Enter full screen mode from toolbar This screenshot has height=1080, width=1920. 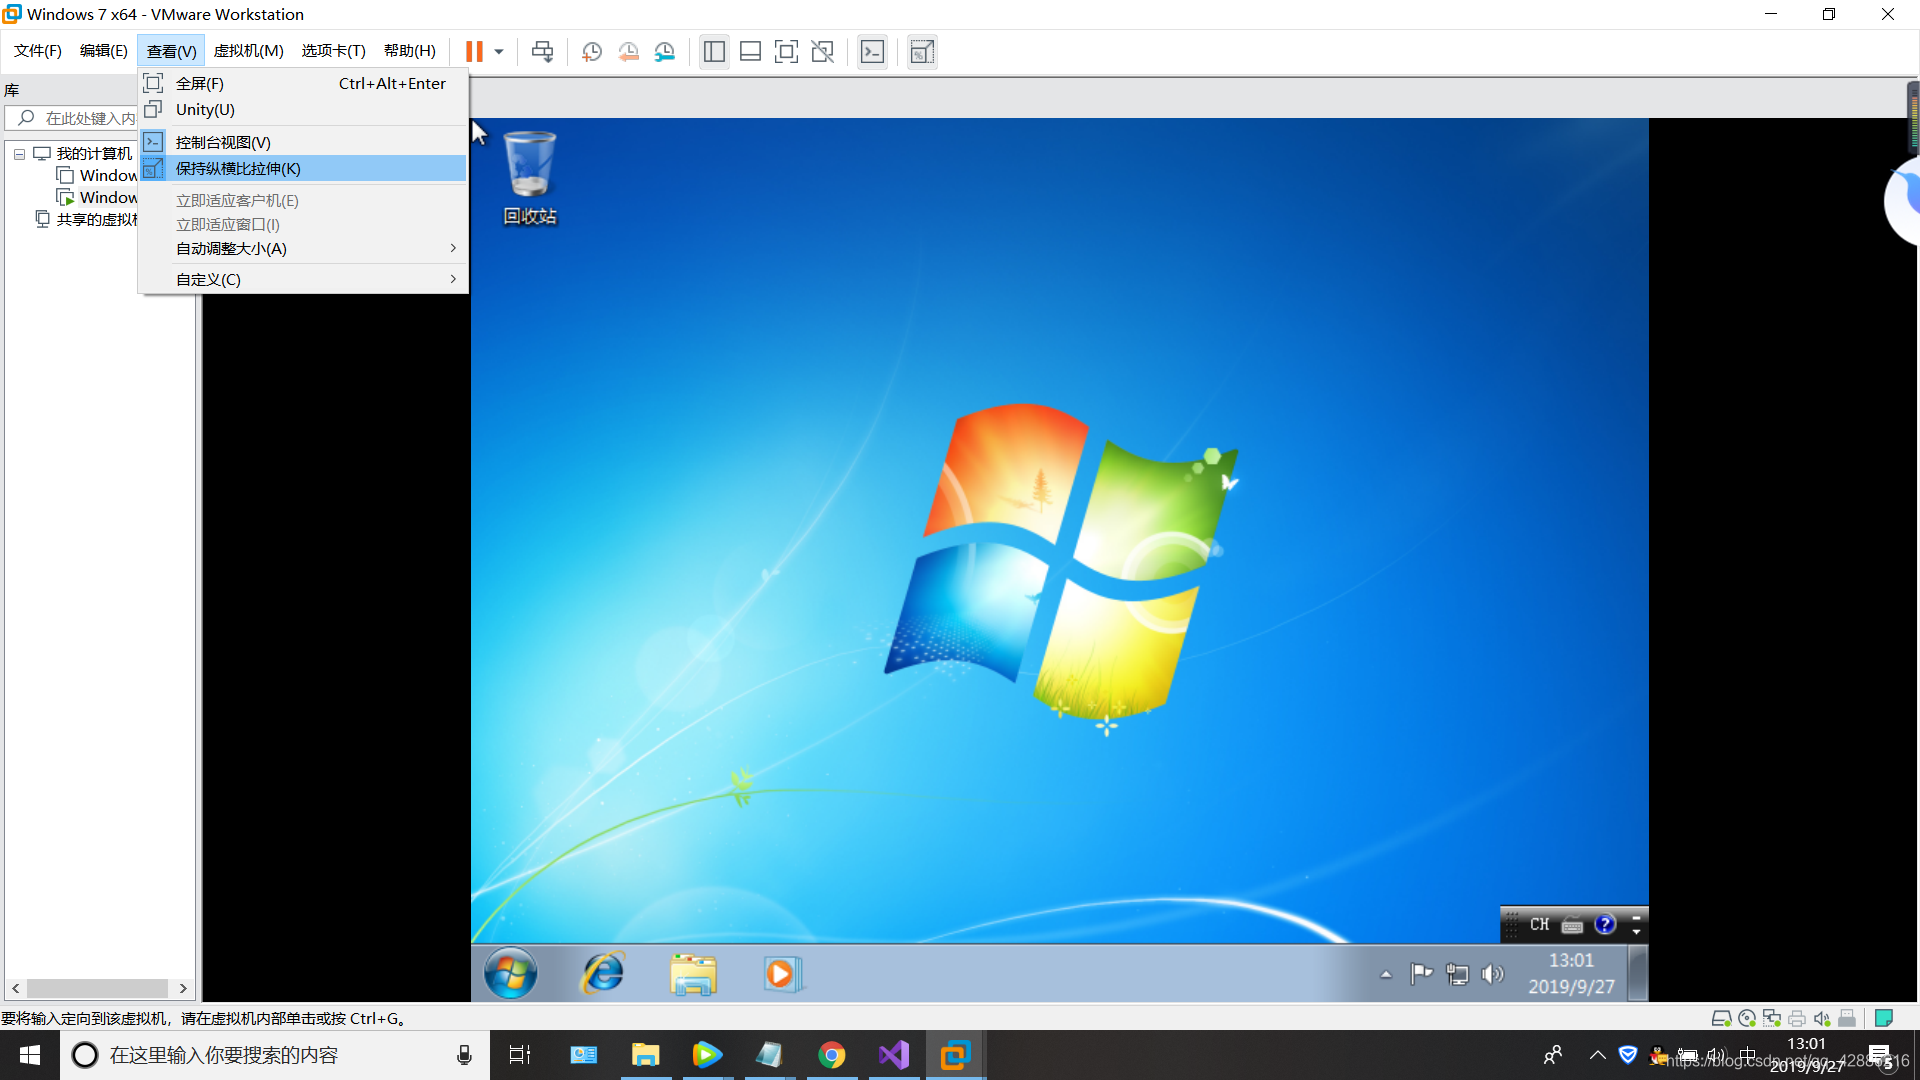786,52
